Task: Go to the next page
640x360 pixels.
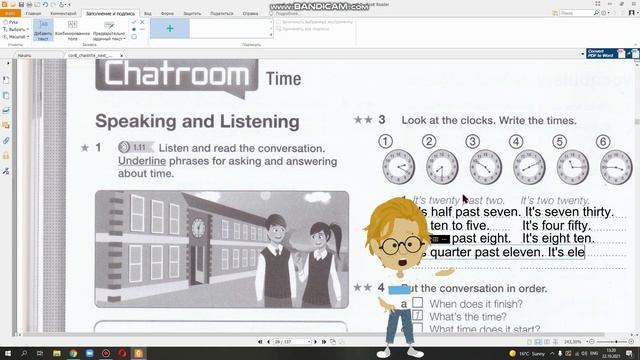Action: (x=316, y=342)
